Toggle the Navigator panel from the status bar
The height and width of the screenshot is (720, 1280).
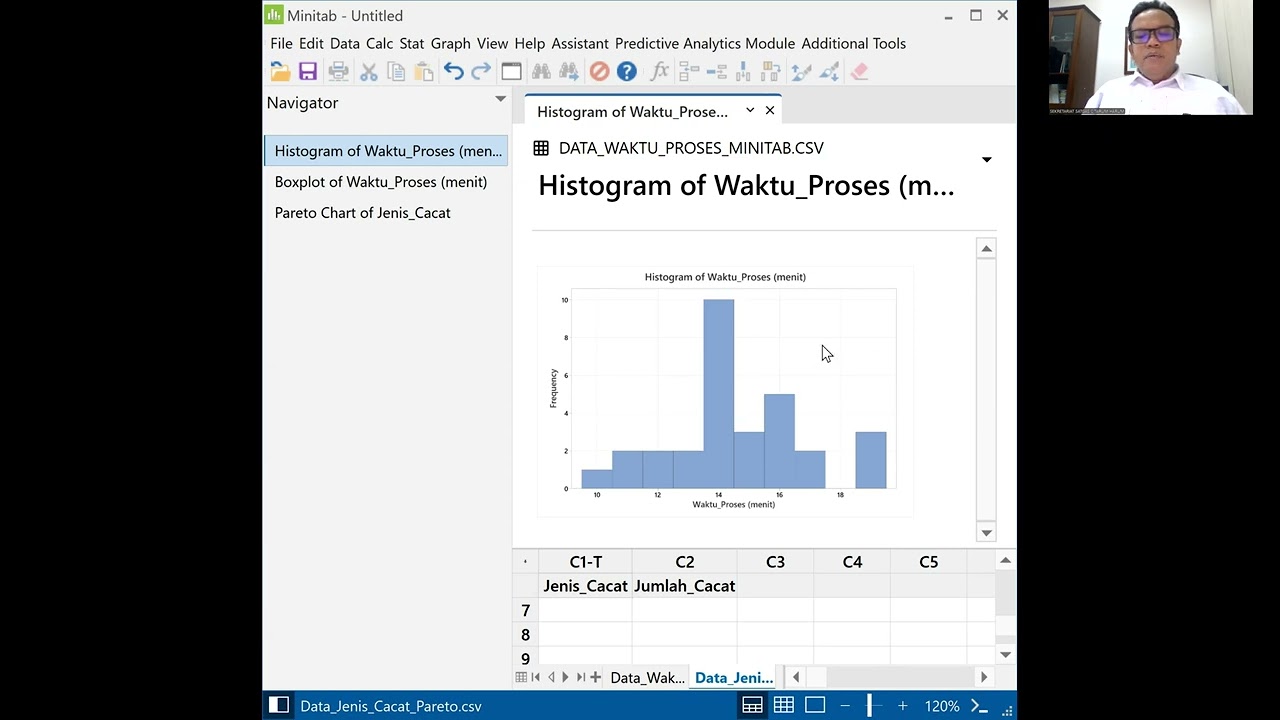(279, 706)
